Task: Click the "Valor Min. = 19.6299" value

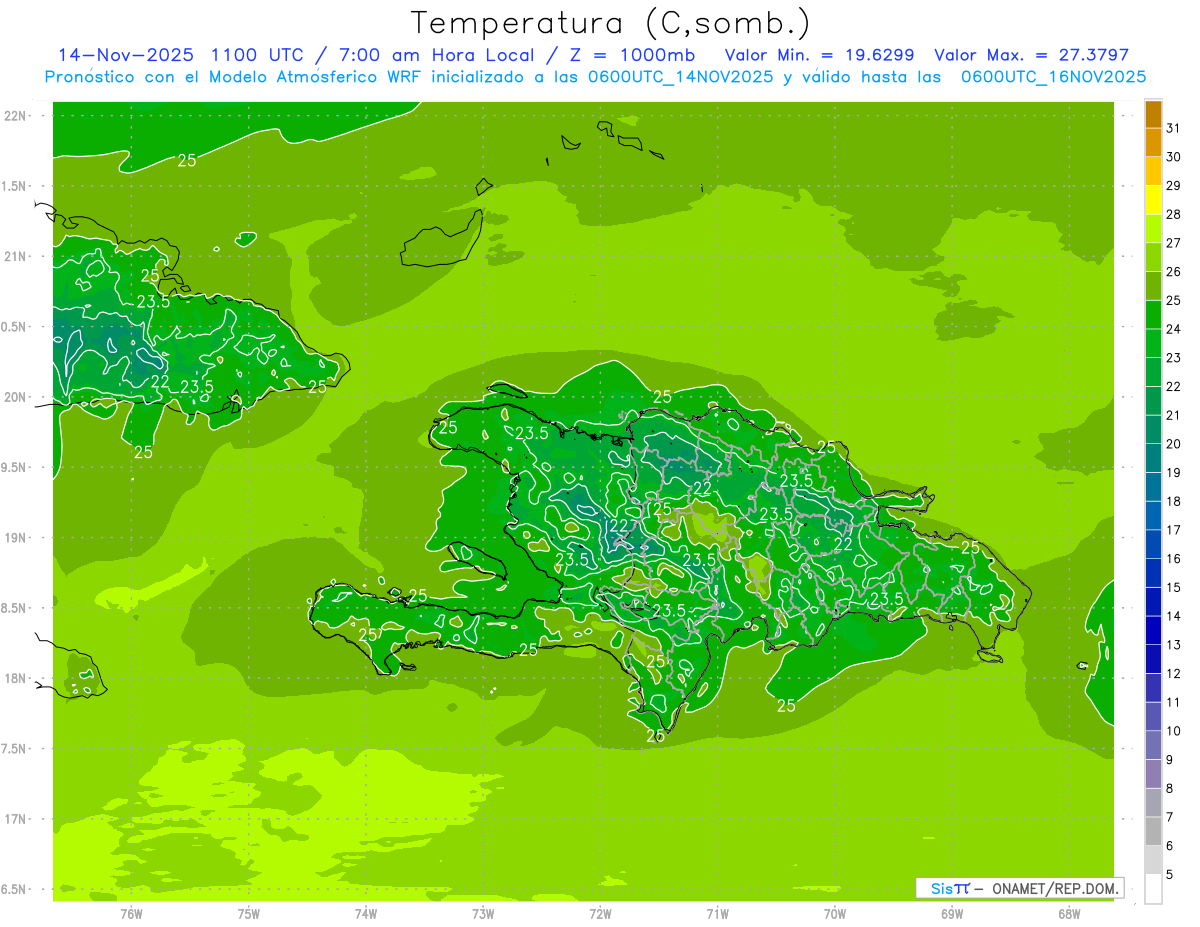Action: click(819, 55)
